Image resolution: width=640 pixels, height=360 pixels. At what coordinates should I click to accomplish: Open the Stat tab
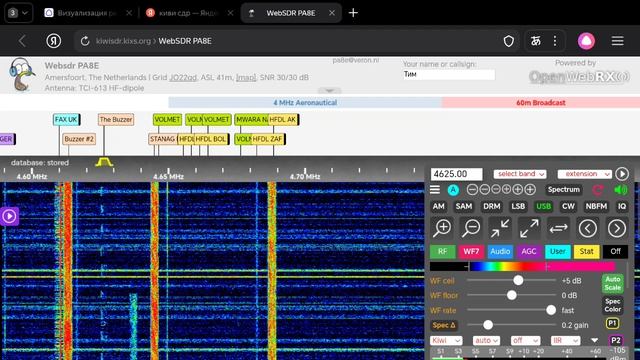[x=587, y=251]
